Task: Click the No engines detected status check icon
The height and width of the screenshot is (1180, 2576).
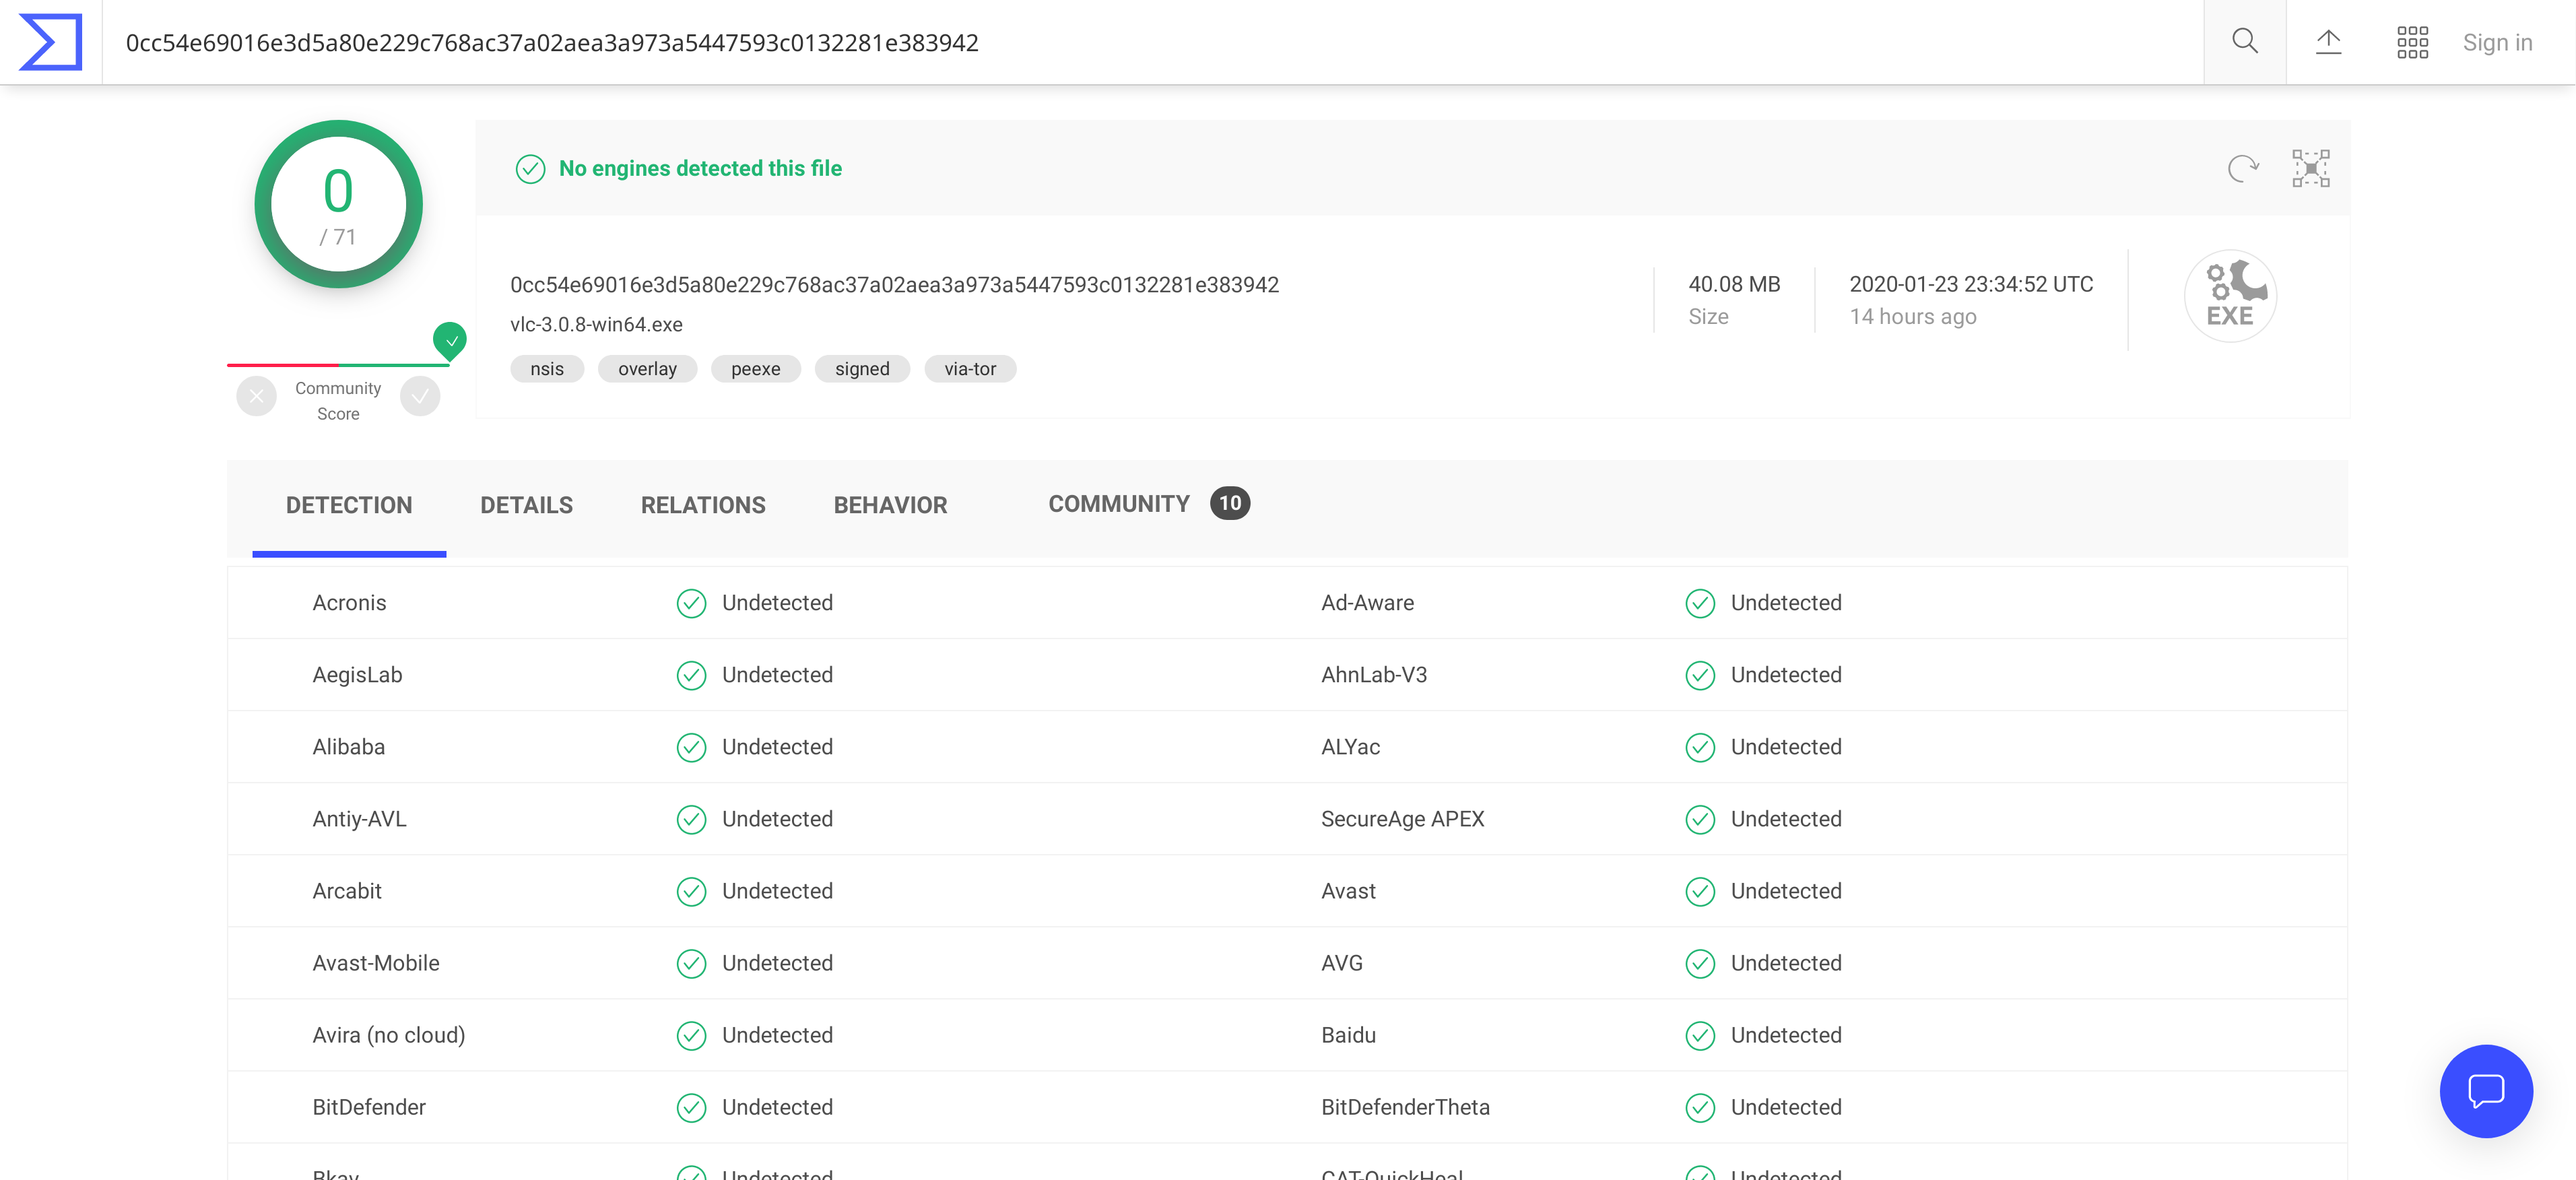Action: click(530, 169)
